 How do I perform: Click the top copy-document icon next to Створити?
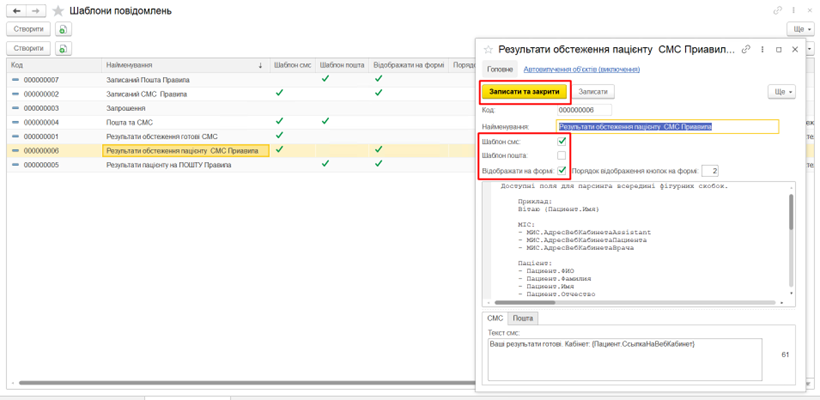click(64, 29)
